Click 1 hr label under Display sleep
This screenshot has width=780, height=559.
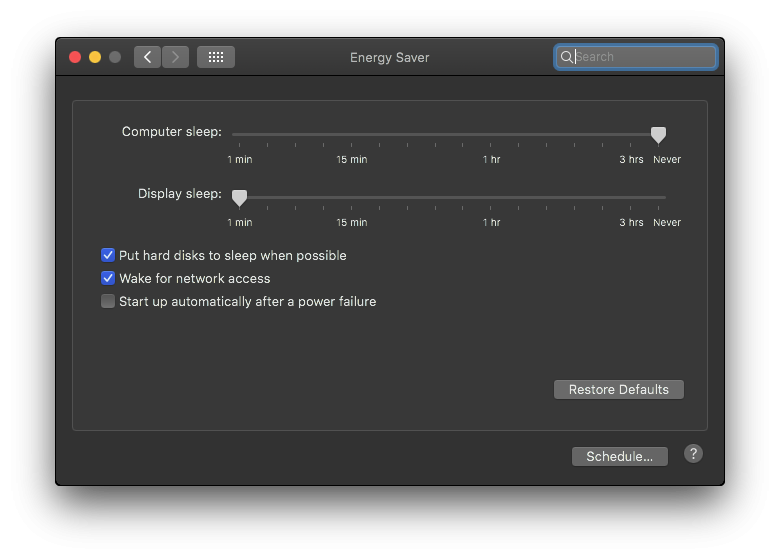(x=491, y=222)
